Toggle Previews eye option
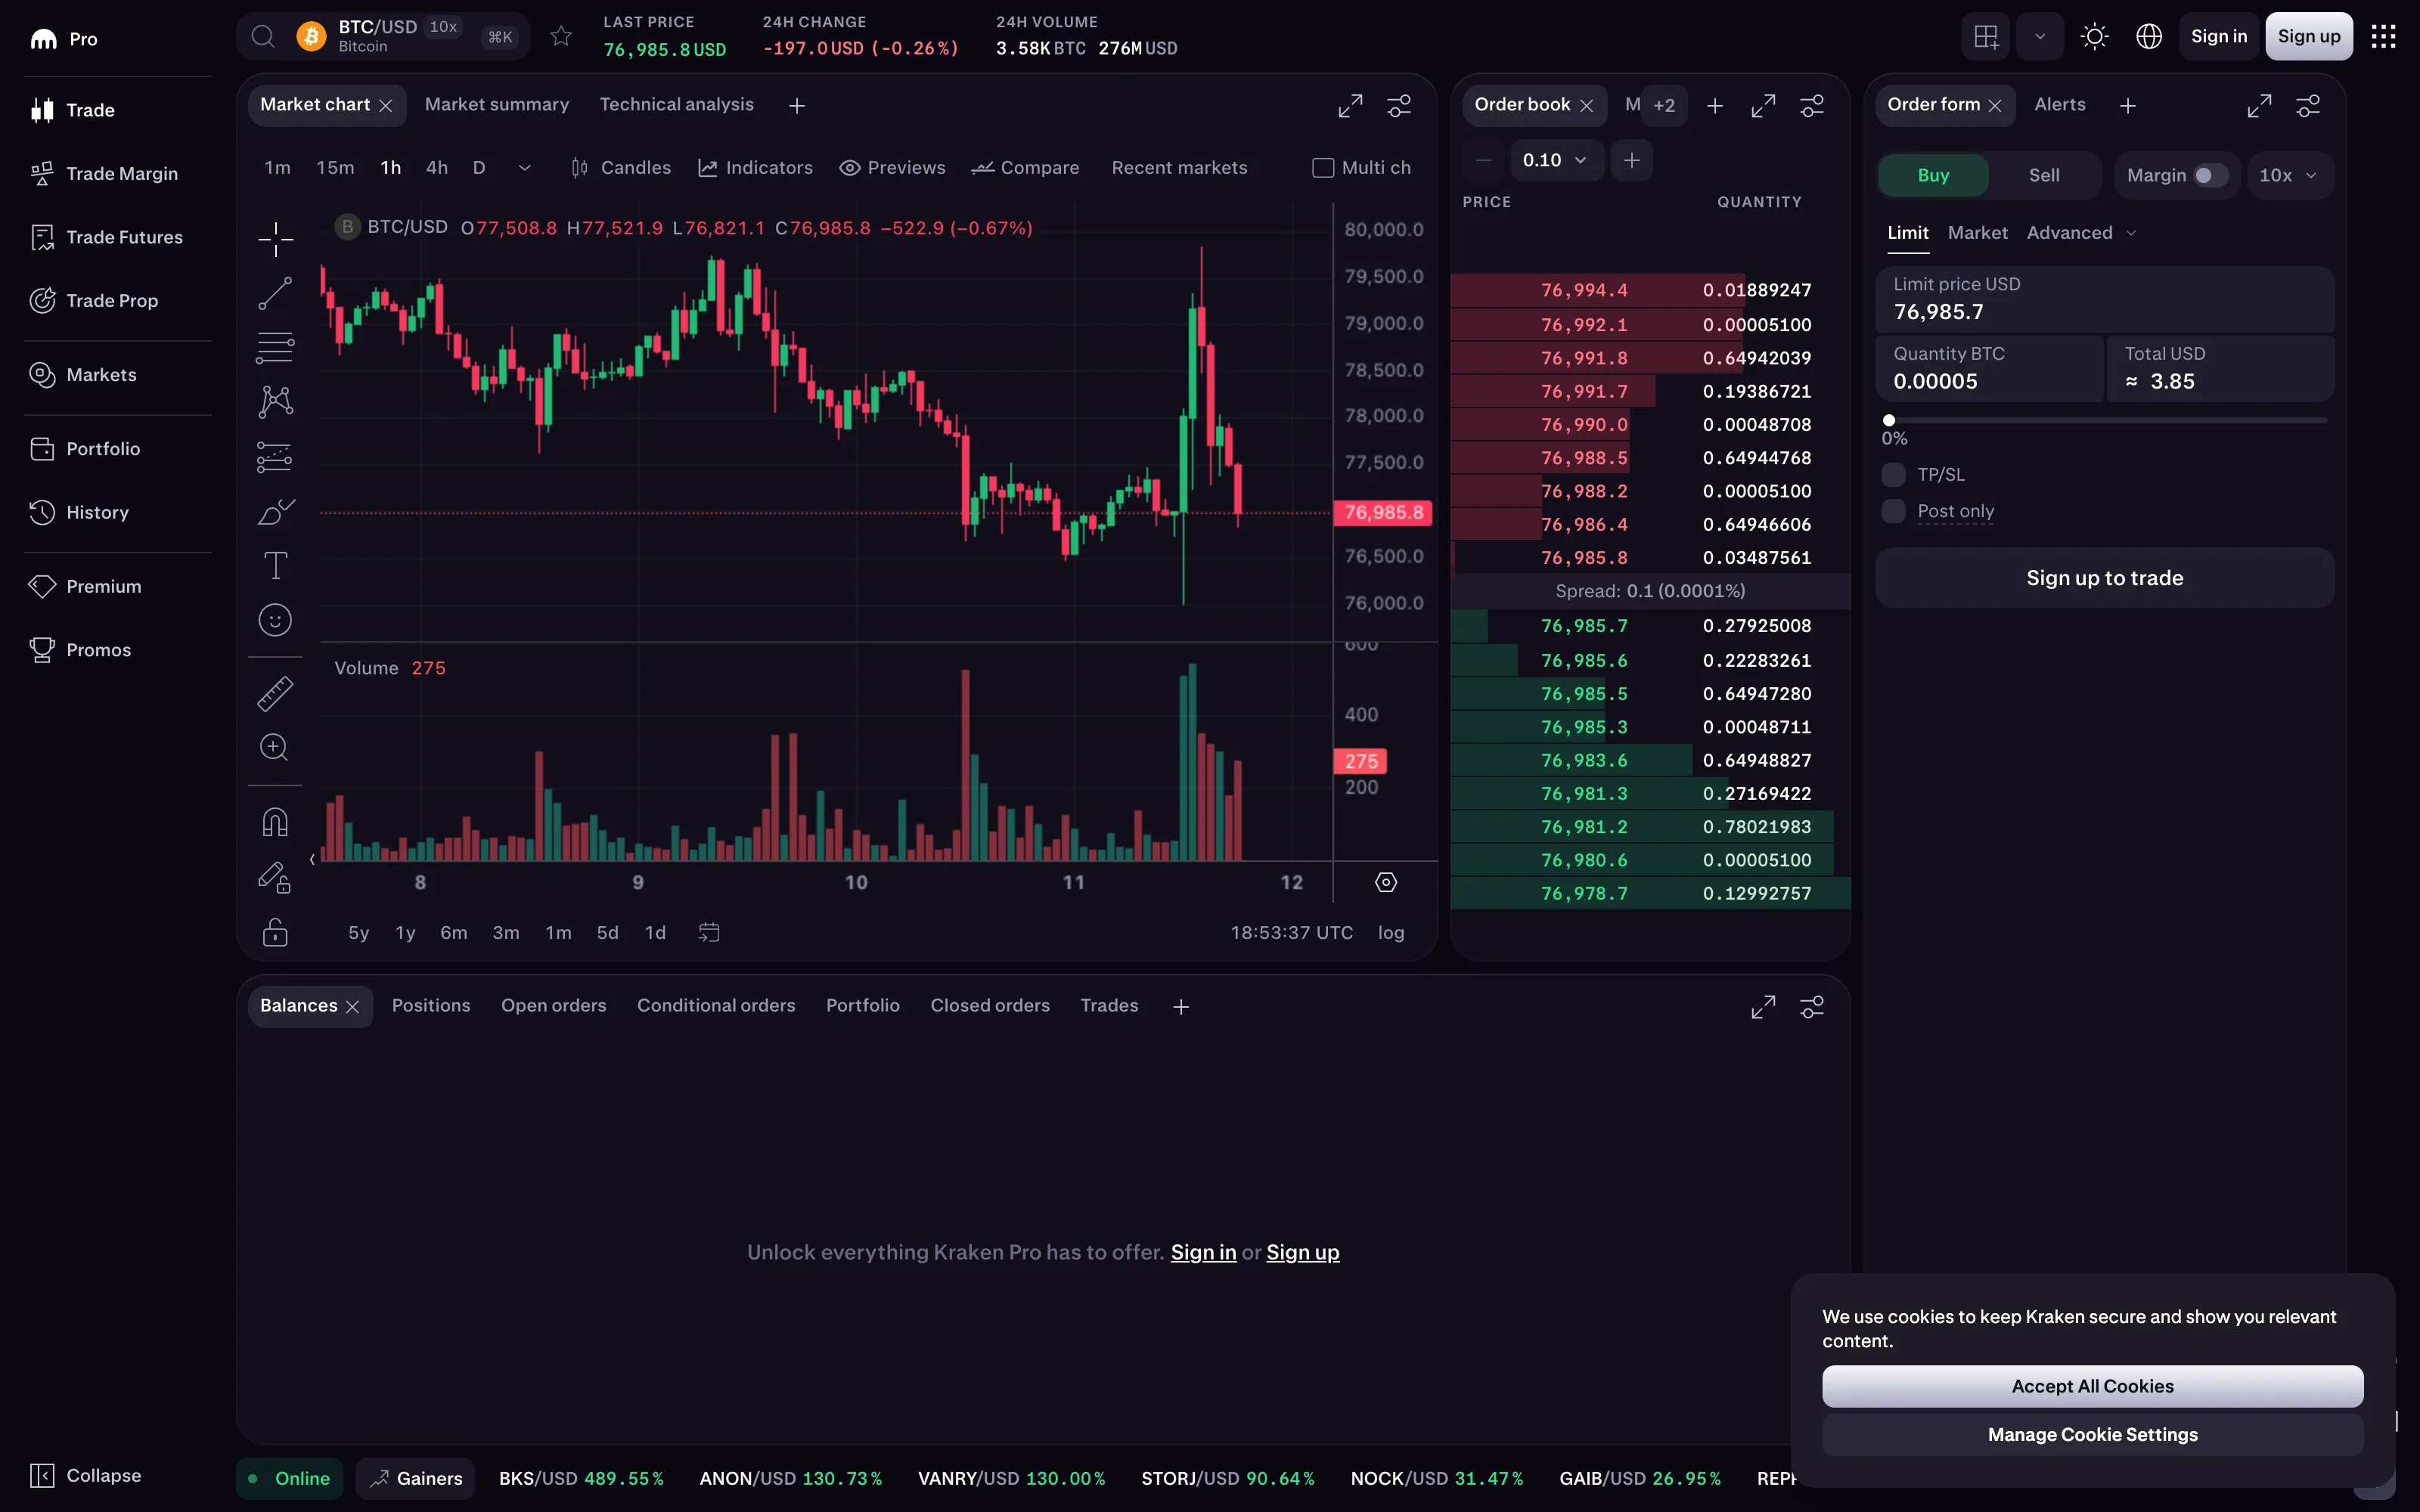 click(x=892, y=168)
